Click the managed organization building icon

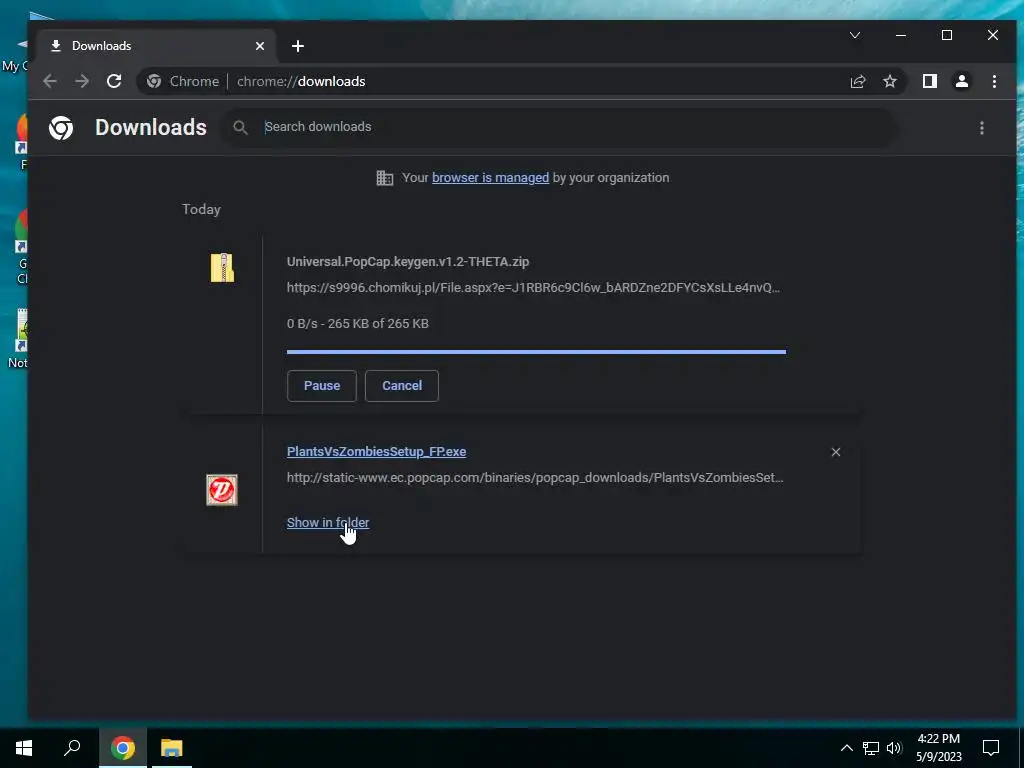pyautogui.click(x=385, y=178)
